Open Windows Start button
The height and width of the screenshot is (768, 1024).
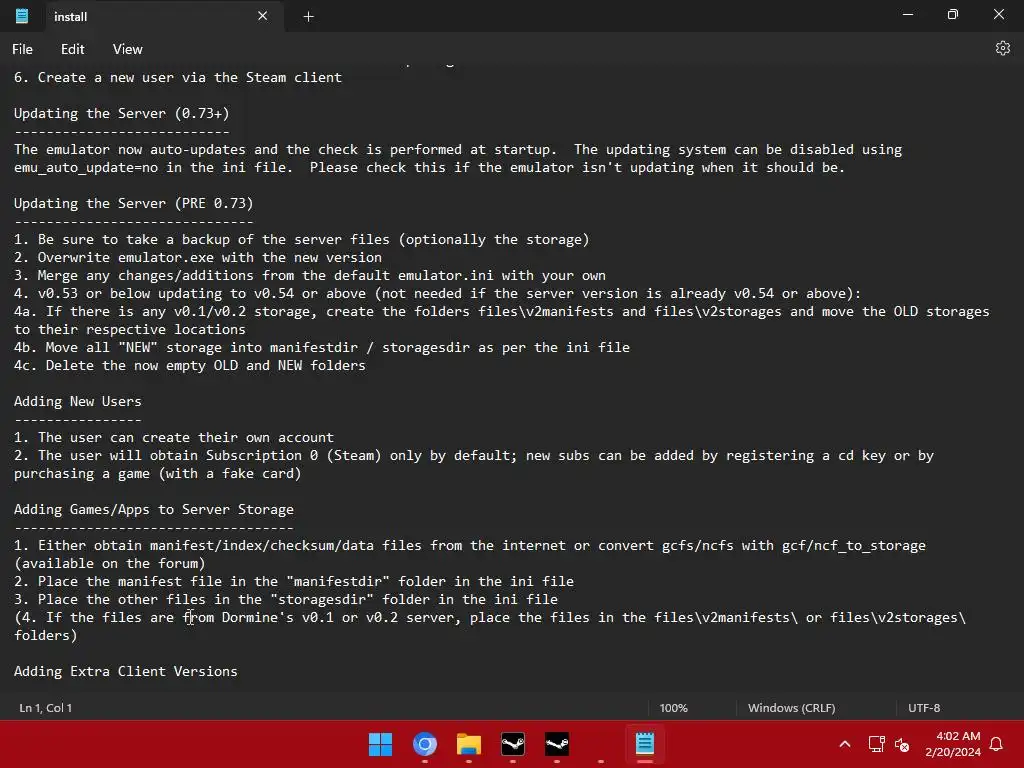(x=380, y=744)
